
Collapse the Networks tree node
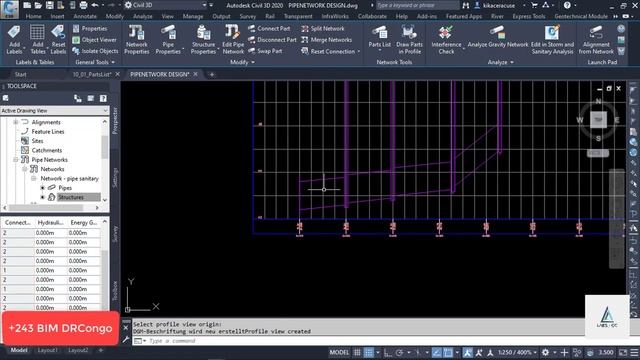(x=24, y=169)
